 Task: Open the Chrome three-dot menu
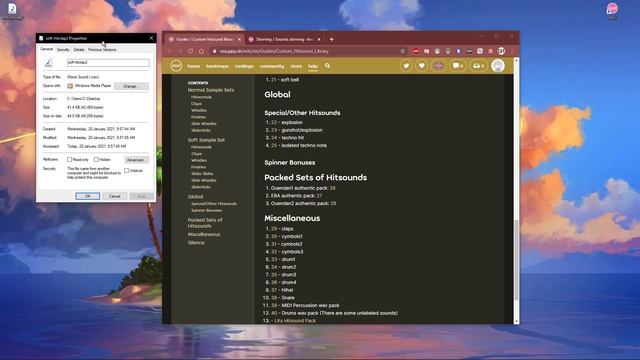[512, 51]
